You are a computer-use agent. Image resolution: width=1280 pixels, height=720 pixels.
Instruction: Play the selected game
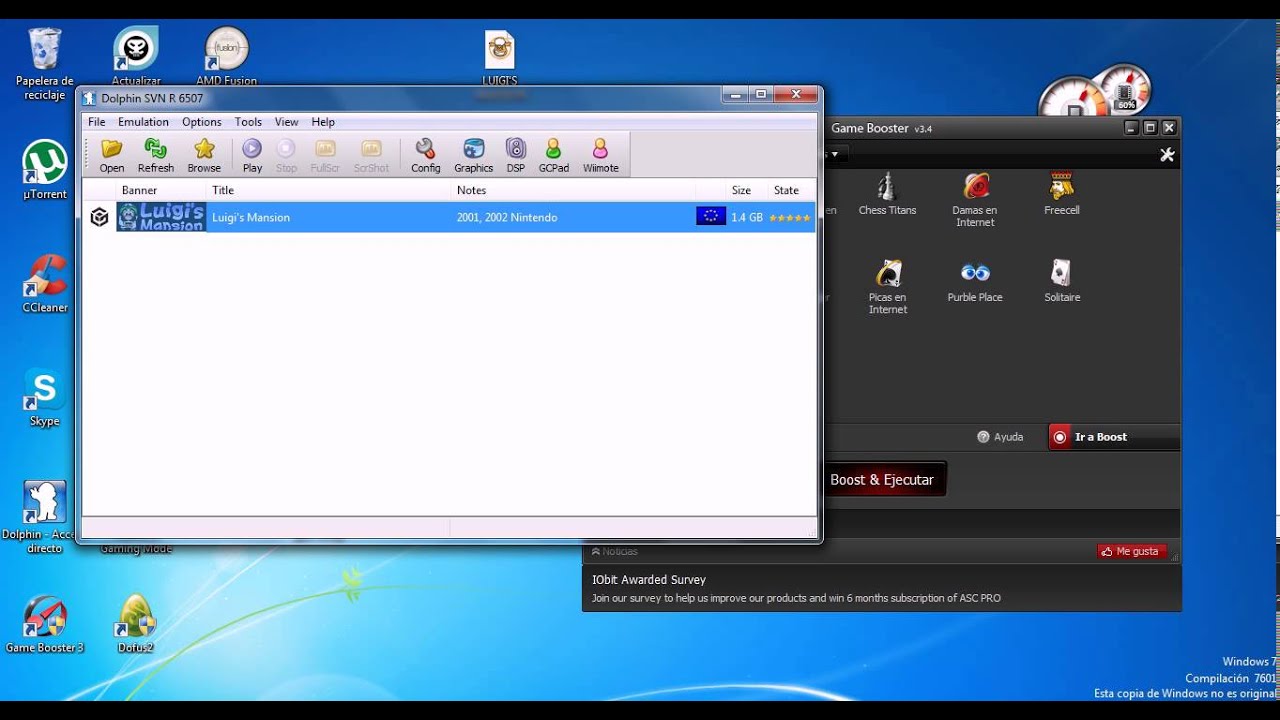tap(252, 156)
